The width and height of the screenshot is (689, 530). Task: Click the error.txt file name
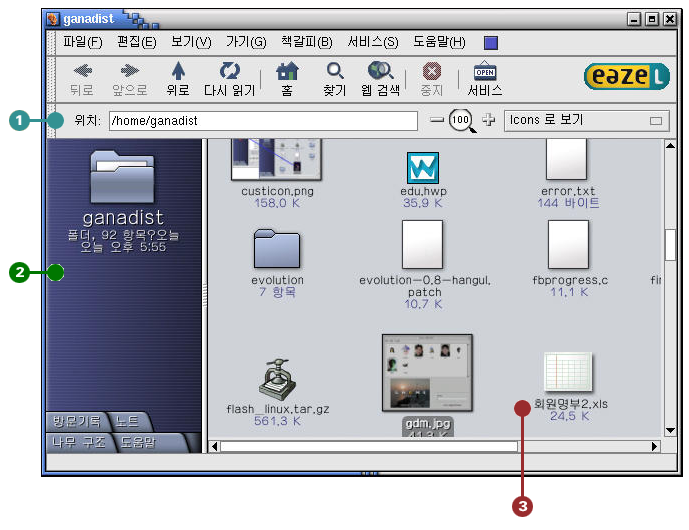[568, 191]
